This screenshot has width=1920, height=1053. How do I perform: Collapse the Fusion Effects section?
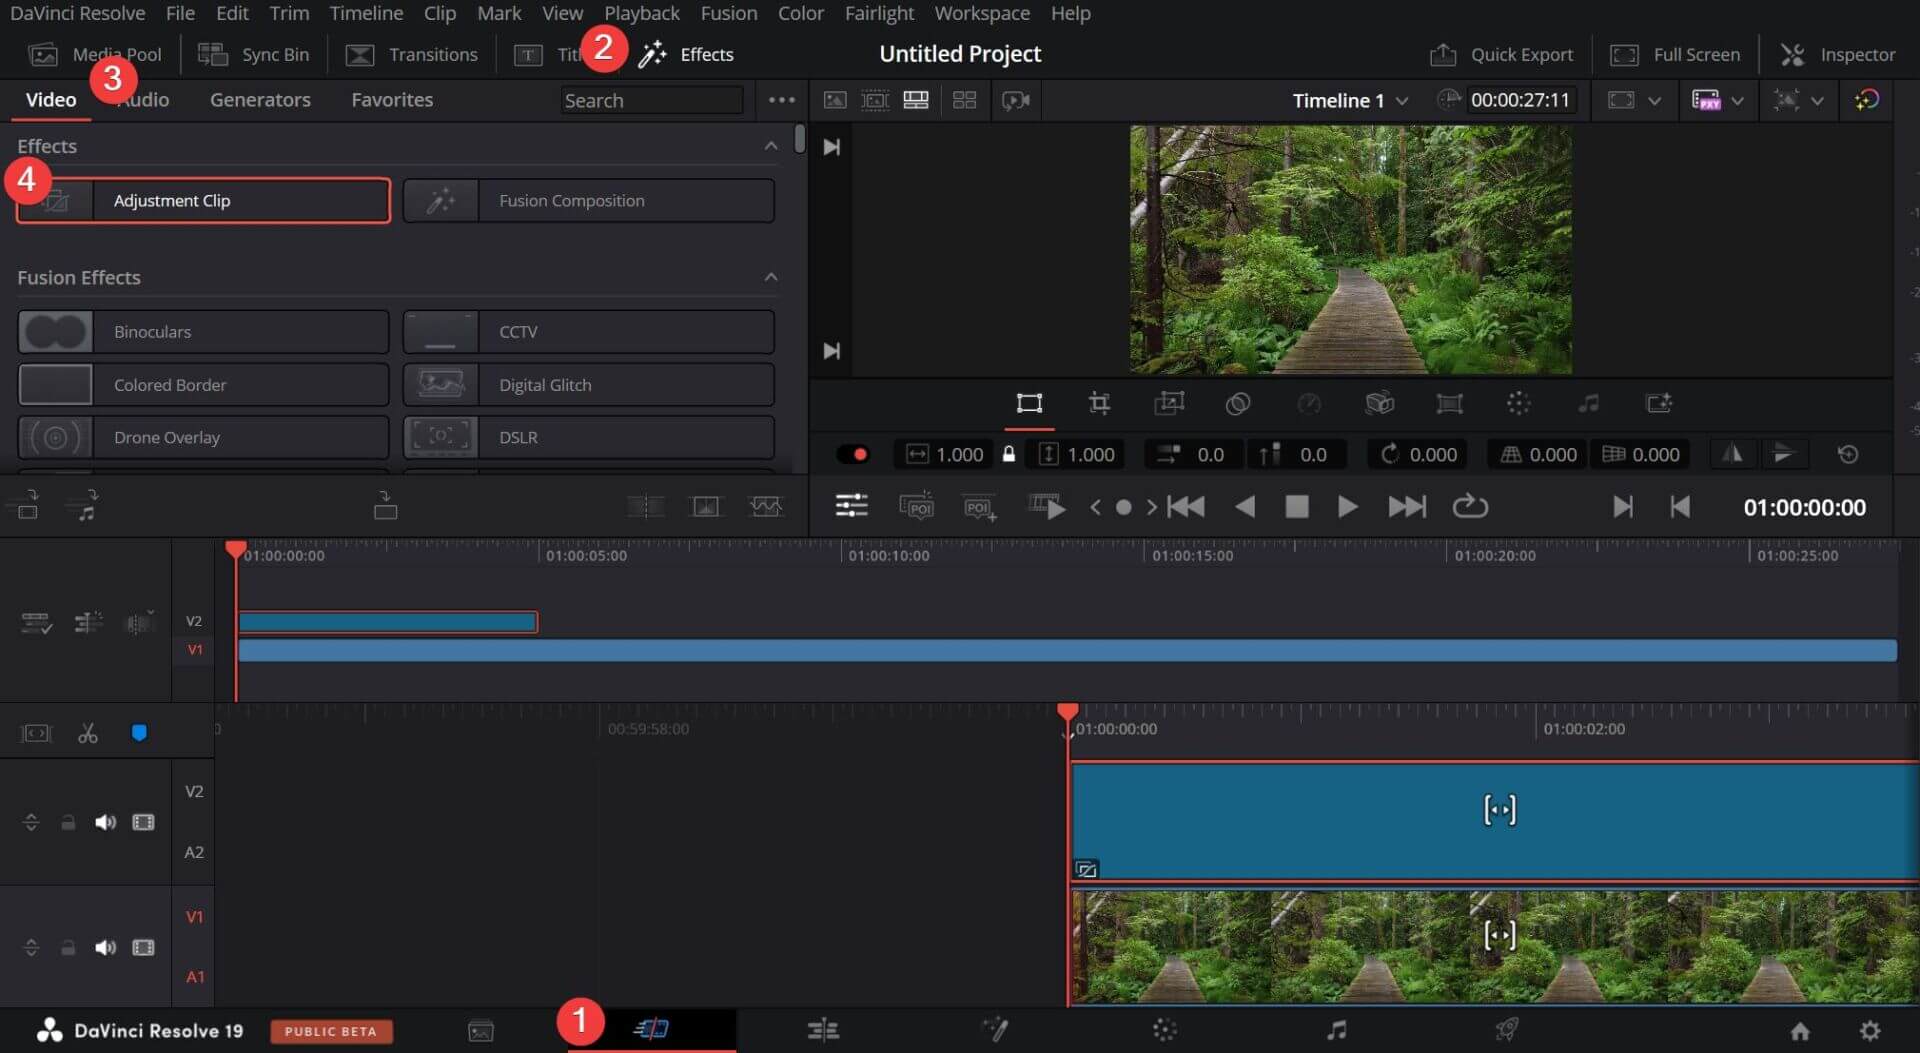770,277
